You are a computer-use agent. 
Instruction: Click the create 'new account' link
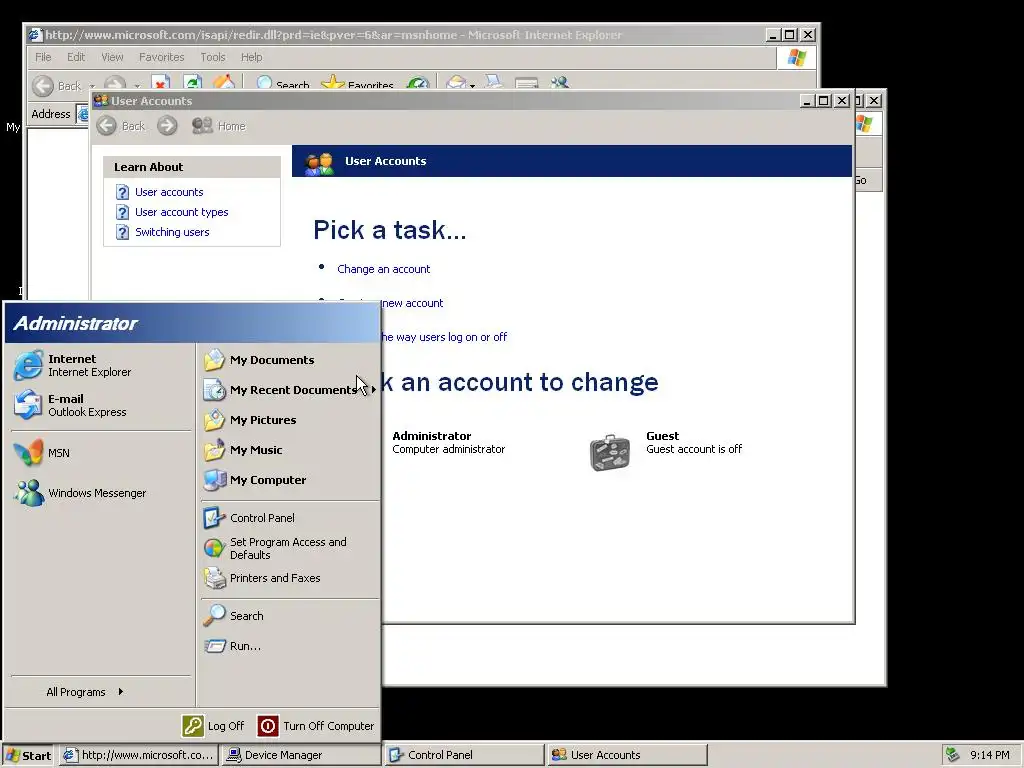pyautogui.click(x=412, y=303)
